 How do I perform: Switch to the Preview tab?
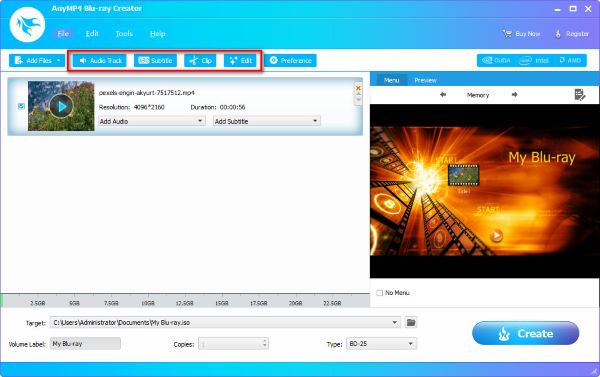point(425,80)
